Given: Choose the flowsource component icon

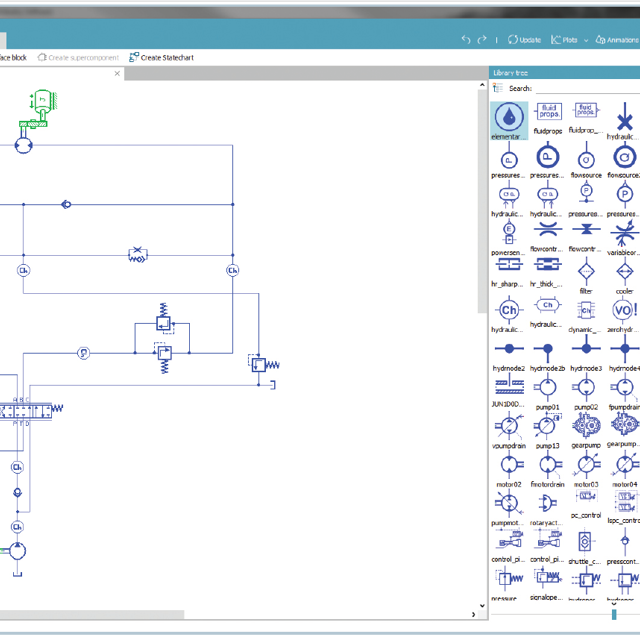Looking at the screenshot, I should pyautogui.click(x=586, y=160).
